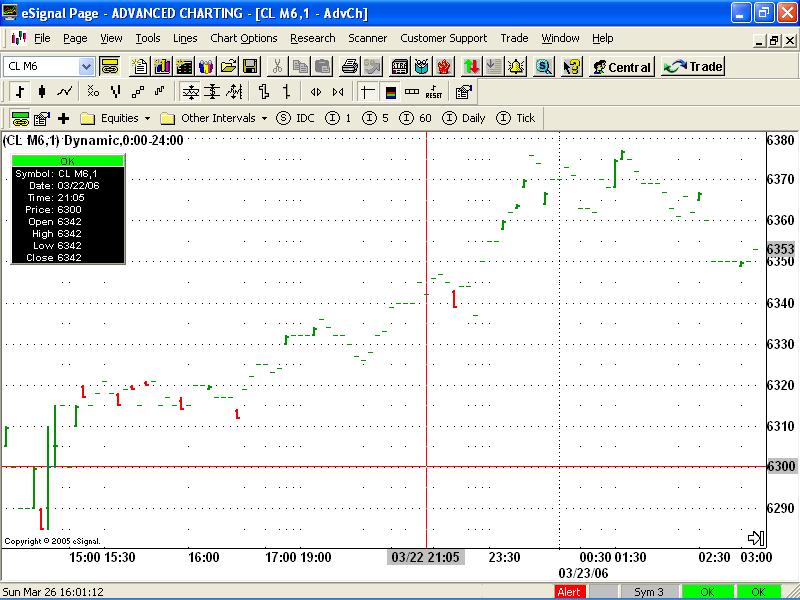Click the Trade button

693,67
